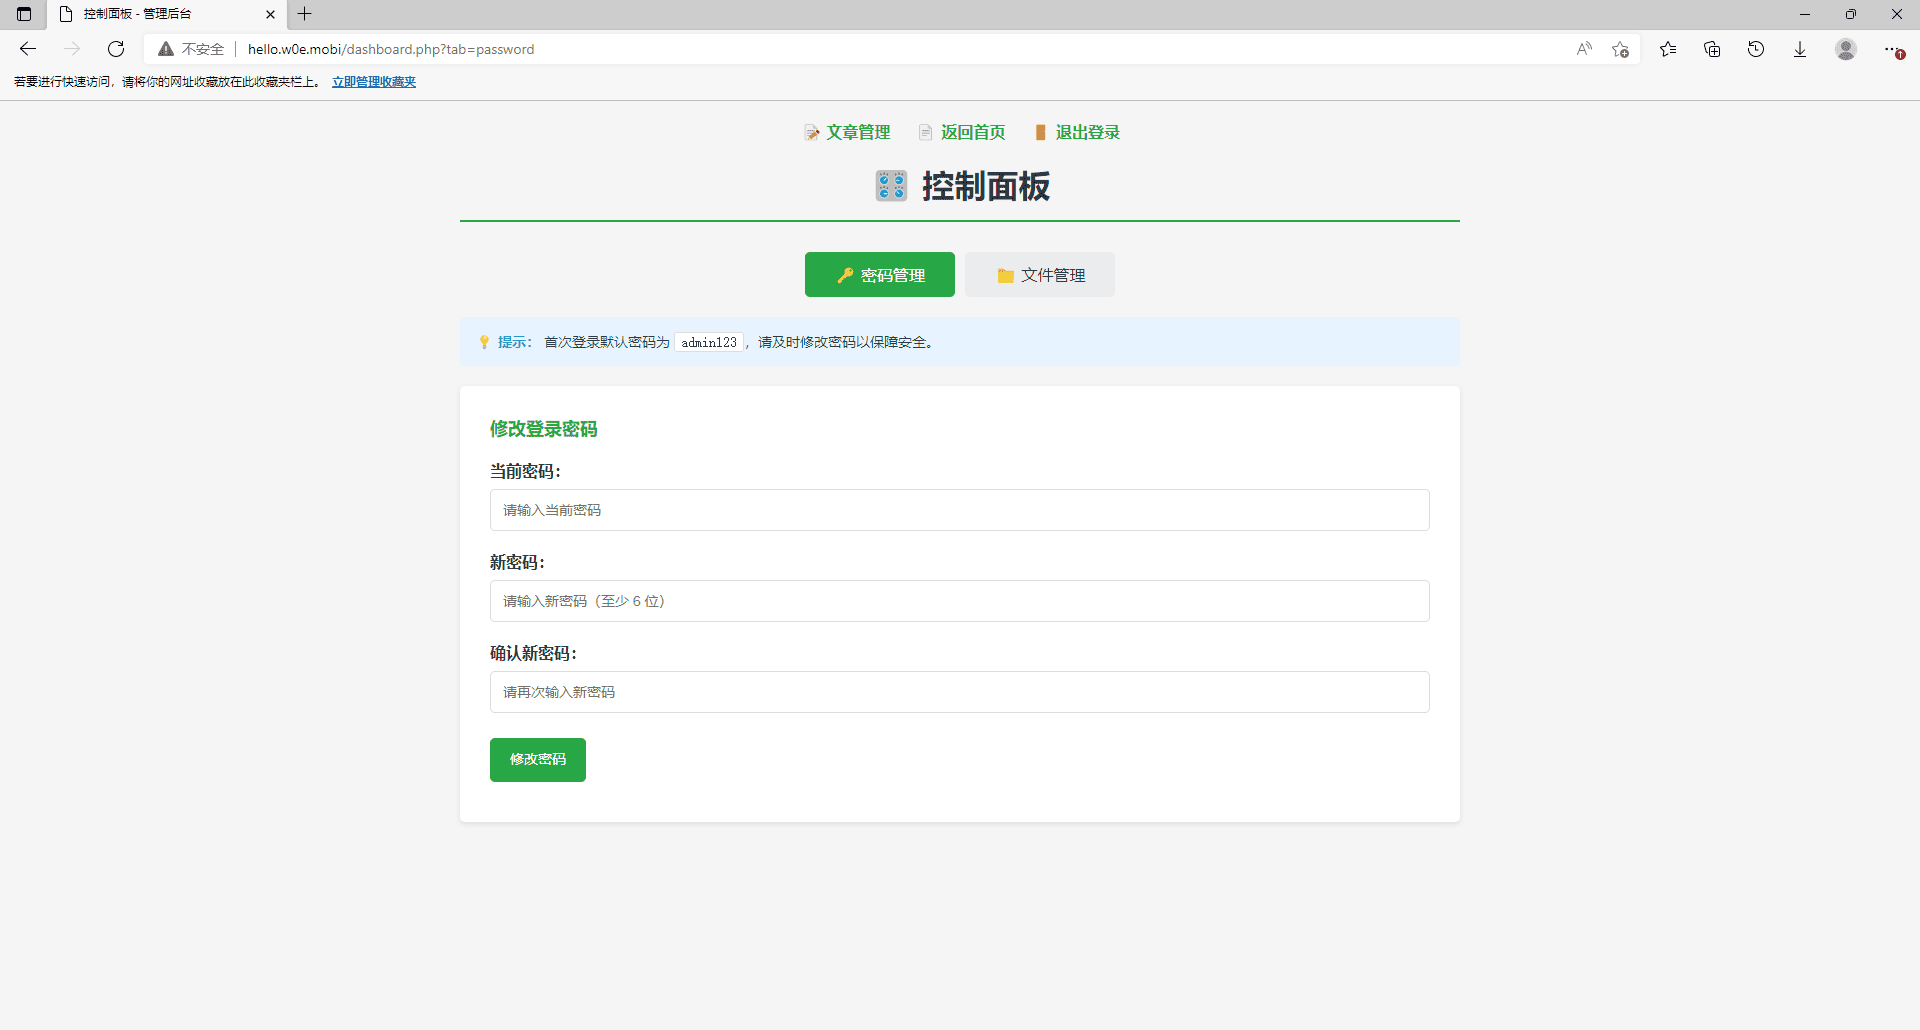Click the 退出登录 logout icon

[x=1041, y=132]
